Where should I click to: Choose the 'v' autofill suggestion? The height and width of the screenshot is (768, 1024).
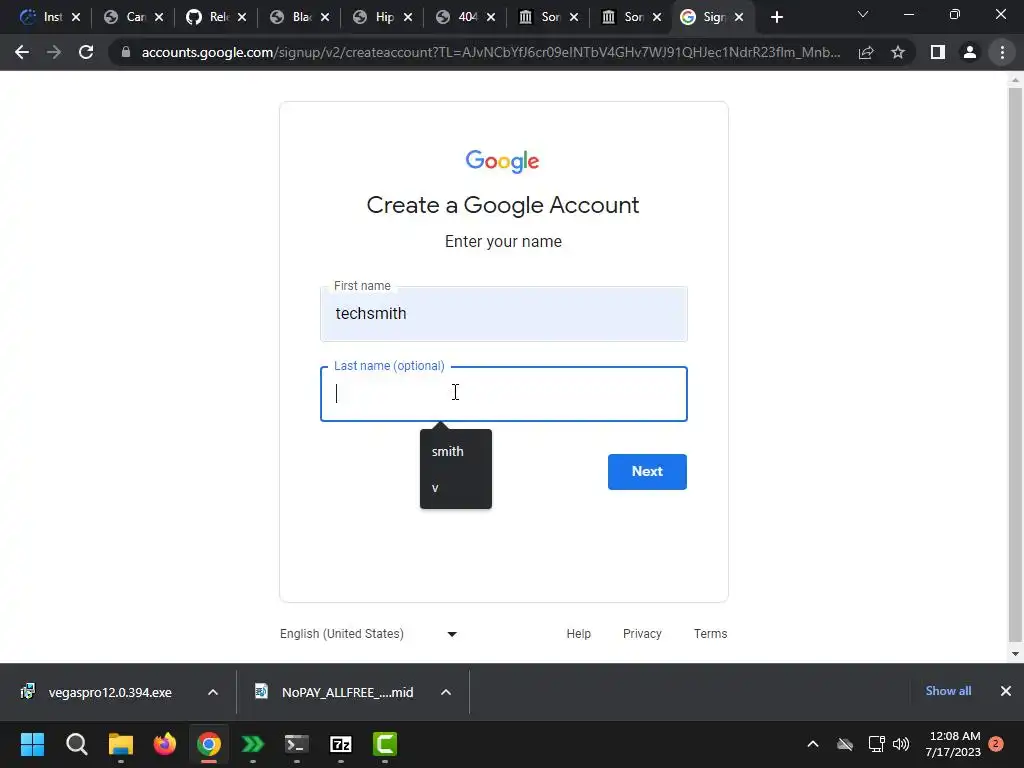tap(456, 488)
